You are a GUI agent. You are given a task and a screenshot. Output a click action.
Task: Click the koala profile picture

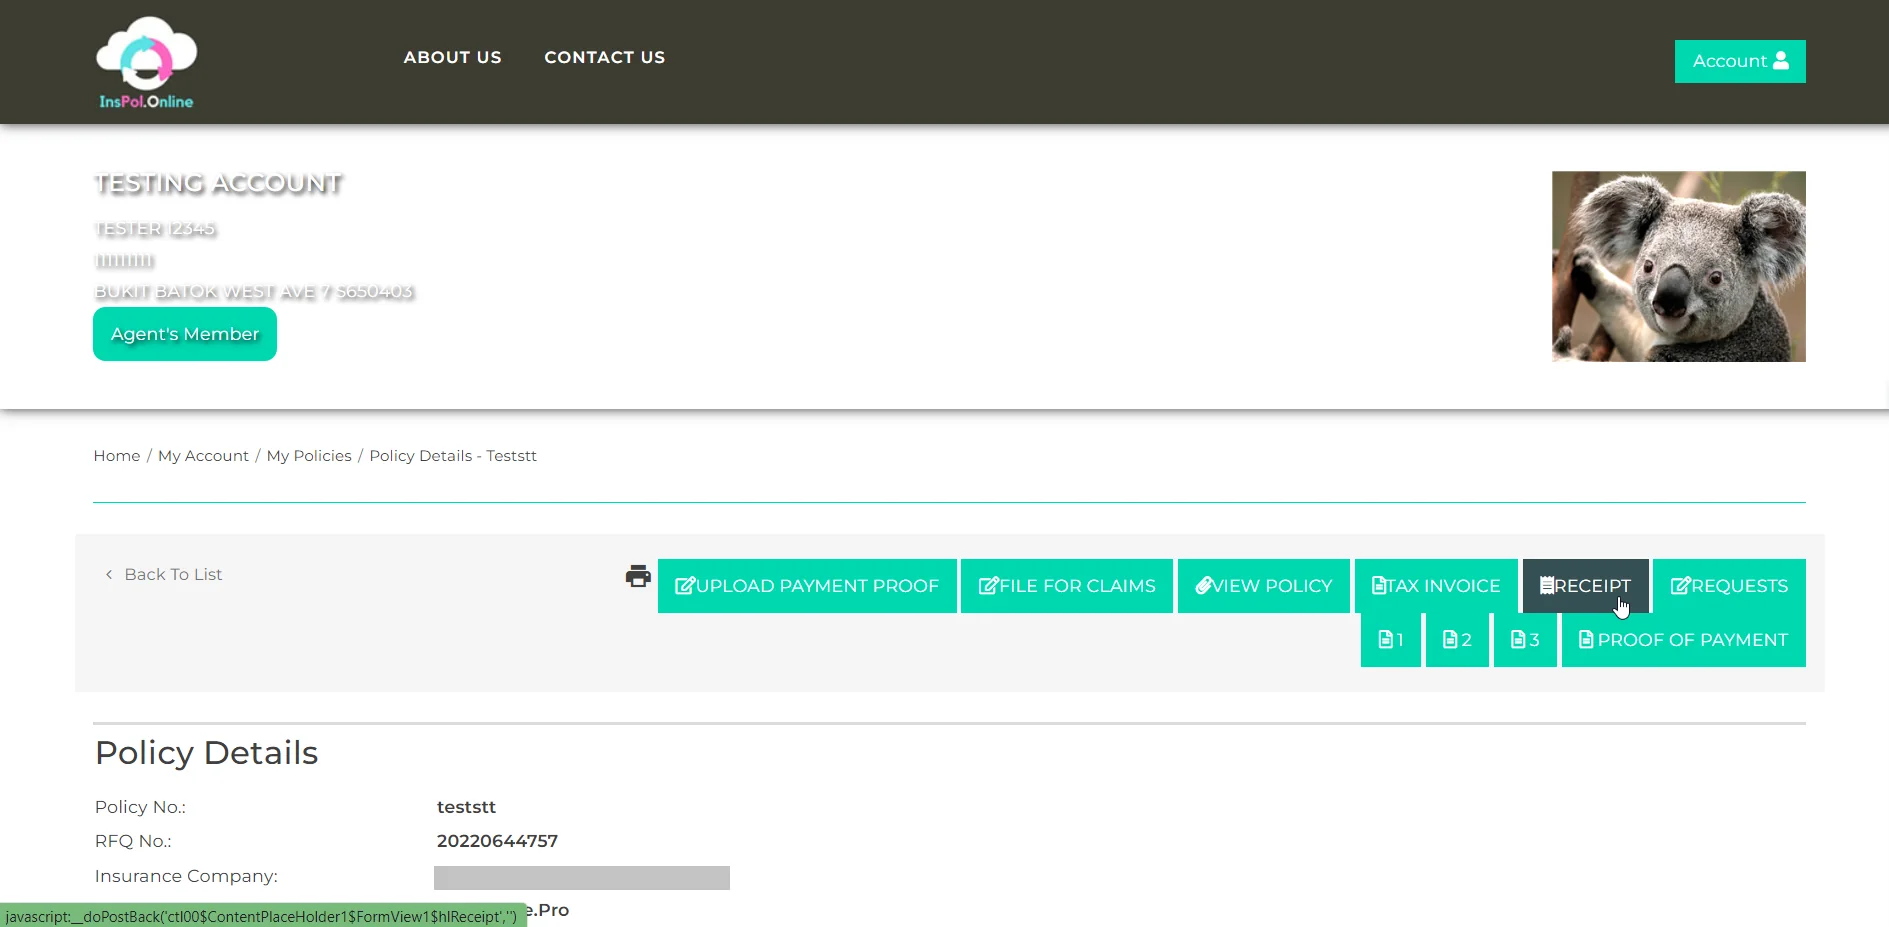[1678, 266]
